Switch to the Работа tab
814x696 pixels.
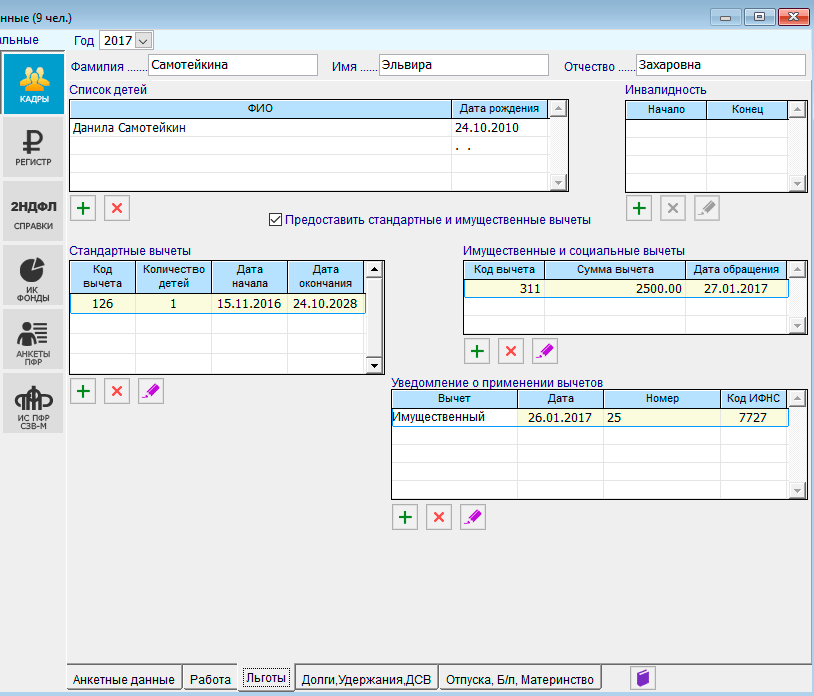pos(210,679)
